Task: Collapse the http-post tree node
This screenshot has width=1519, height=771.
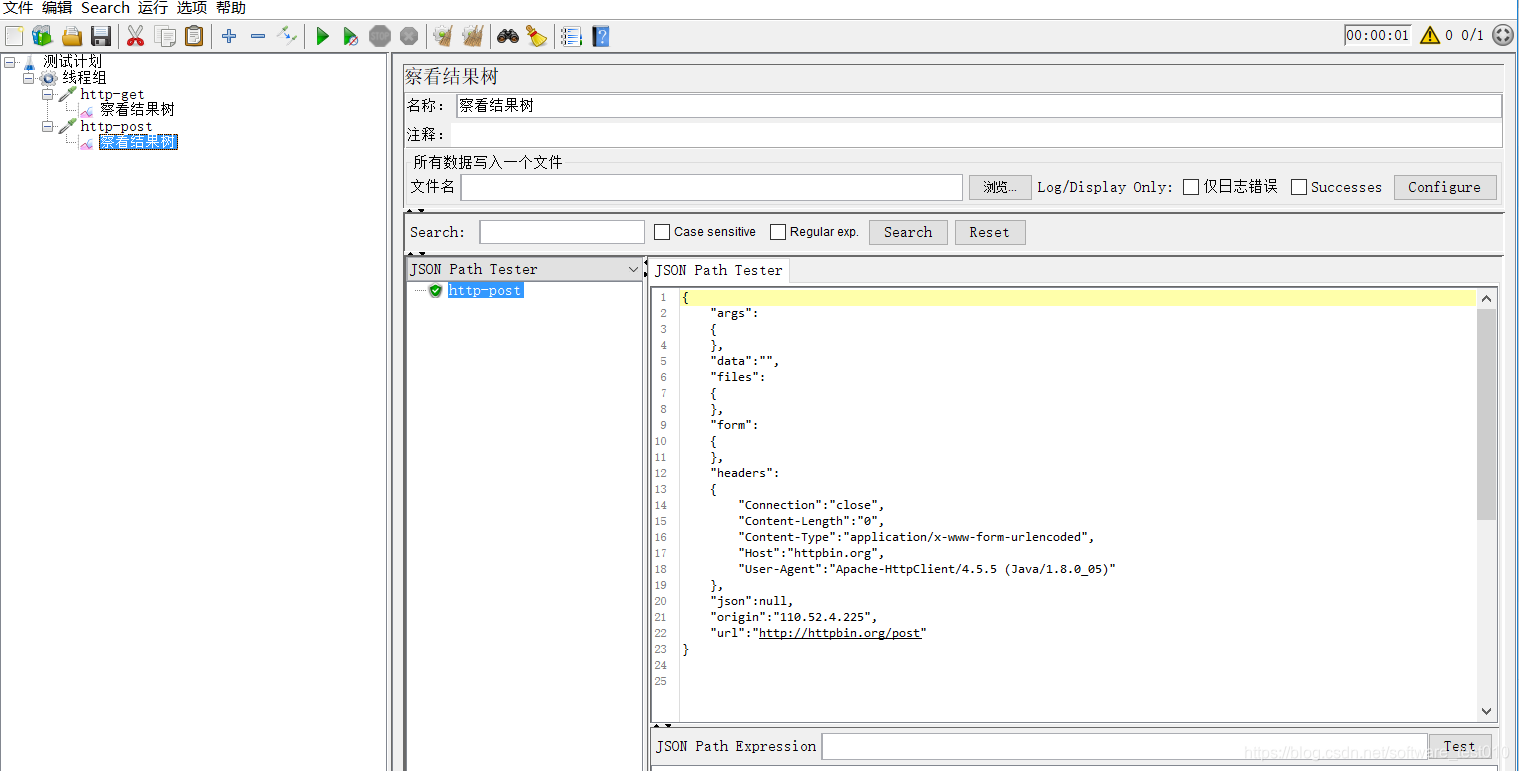Action: pos(48,127)
